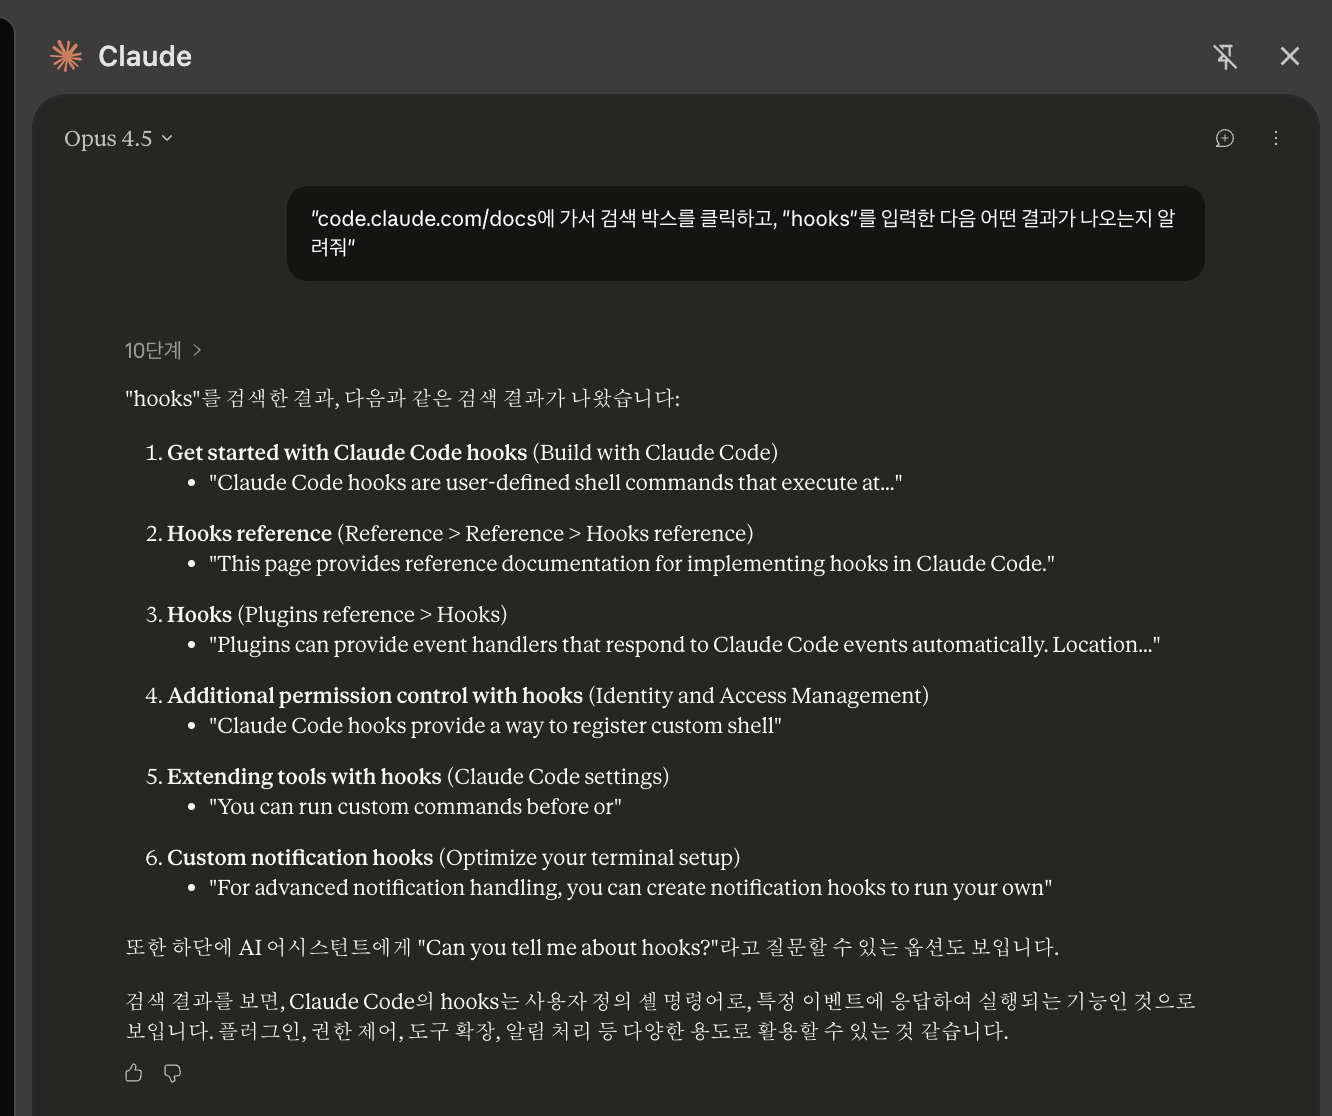Open the Opus 4.5 model dropdown
1332x1116 pixels.
[x=118, y=138]
